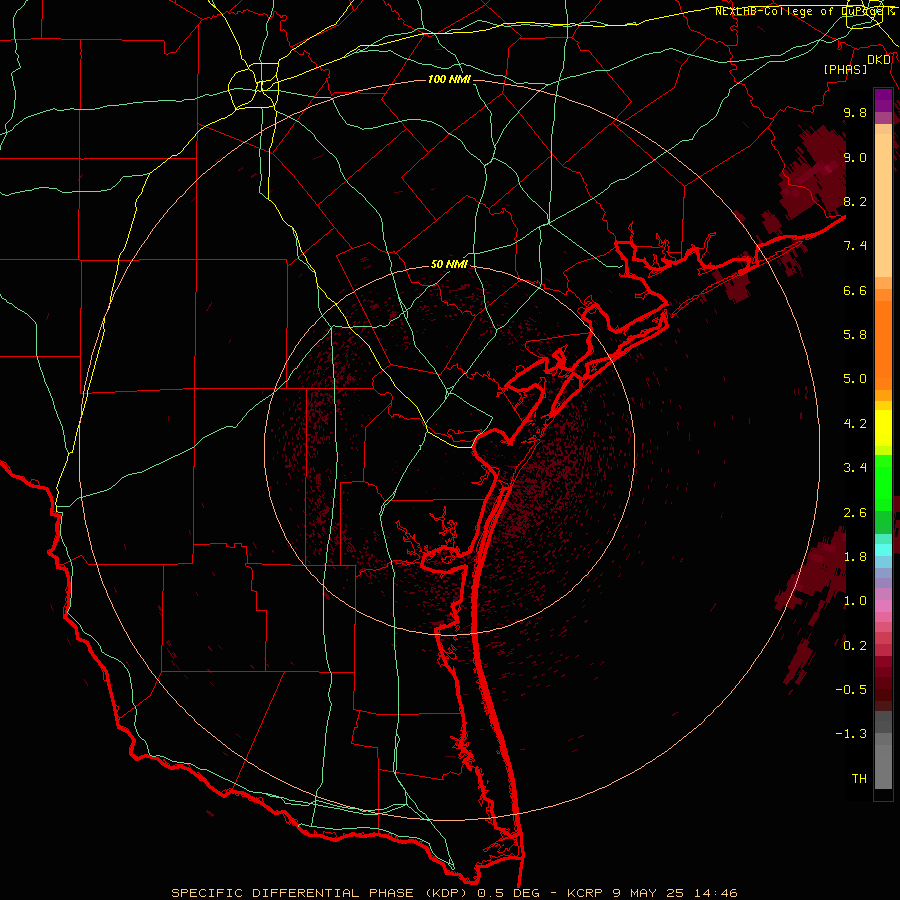Image resolution: width=900 pixels, height=900 pixels.
Task: Select the gray segment of the color scale
Action: pos(883,751)
